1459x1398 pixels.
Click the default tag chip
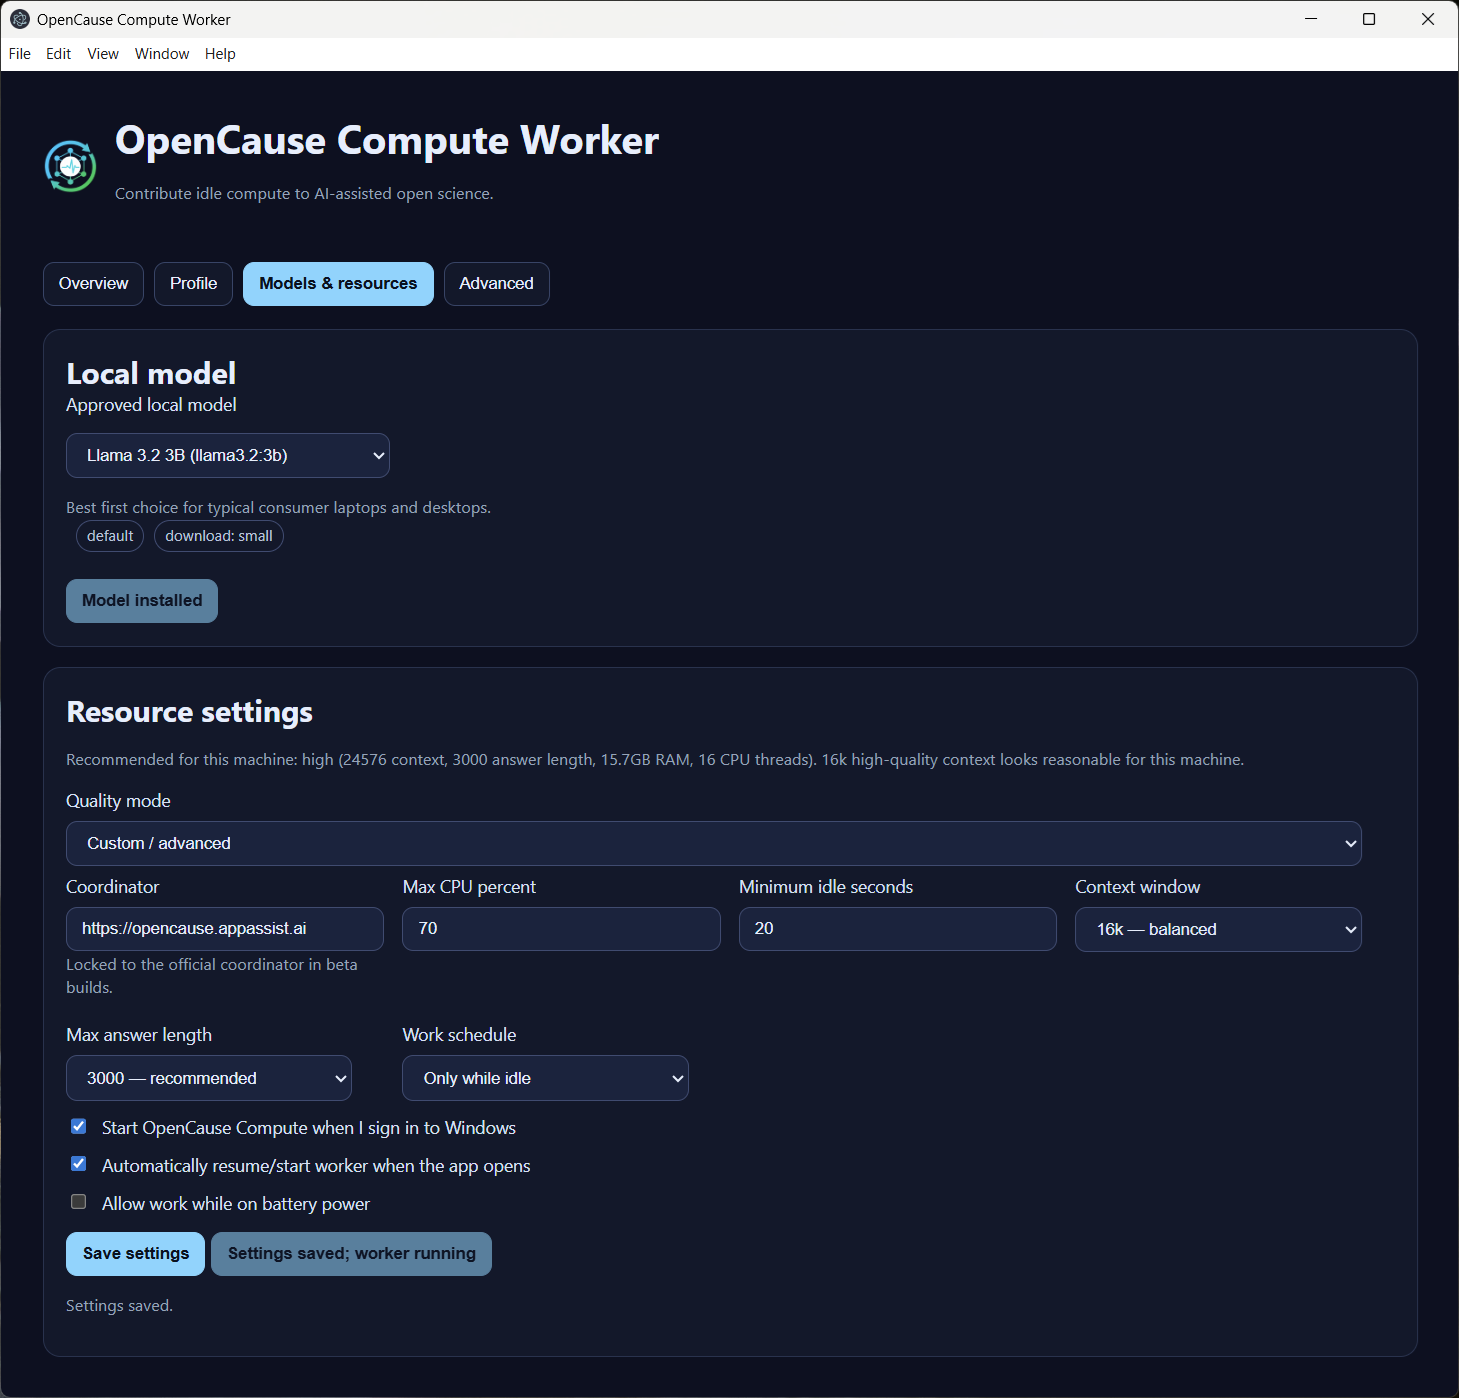coord(110,536)
